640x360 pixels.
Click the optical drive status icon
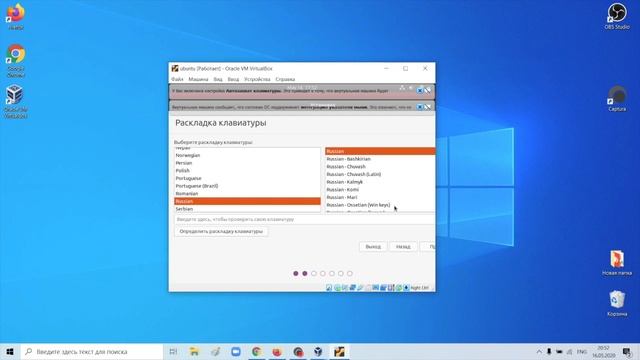[337, 288]
